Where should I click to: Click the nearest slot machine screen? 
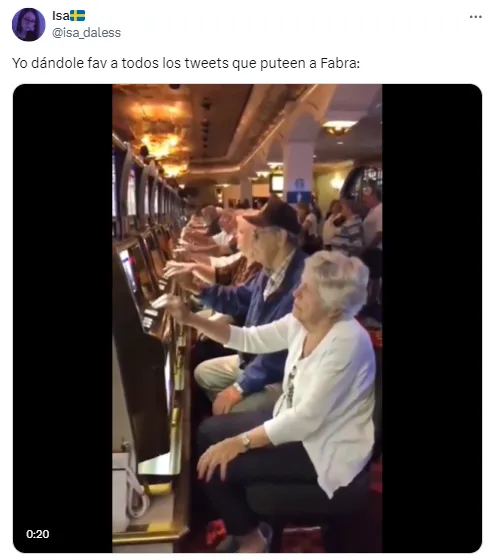click(x=129, y=273)
